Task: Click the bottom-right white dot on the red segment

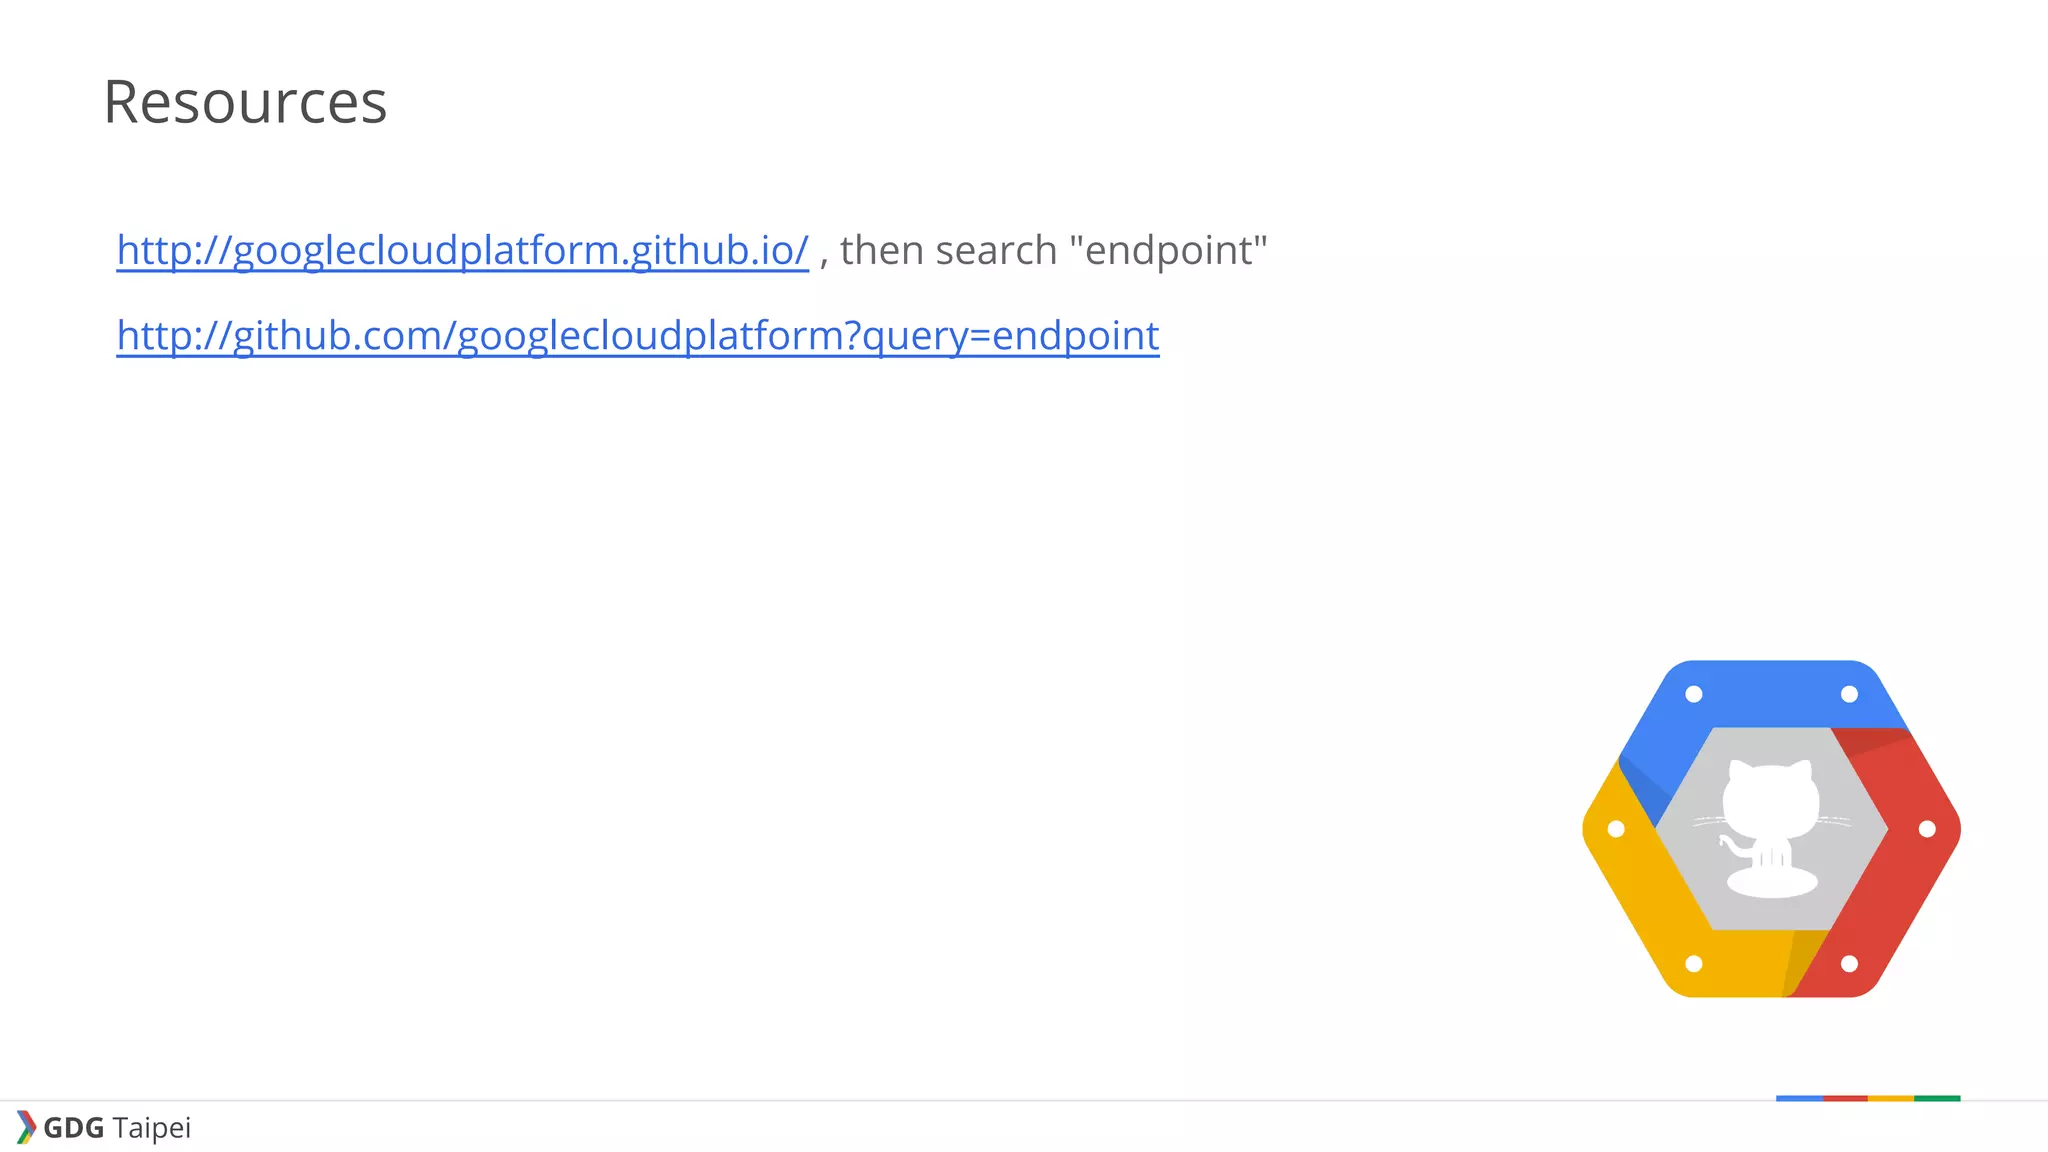Action: point(1849,964)
